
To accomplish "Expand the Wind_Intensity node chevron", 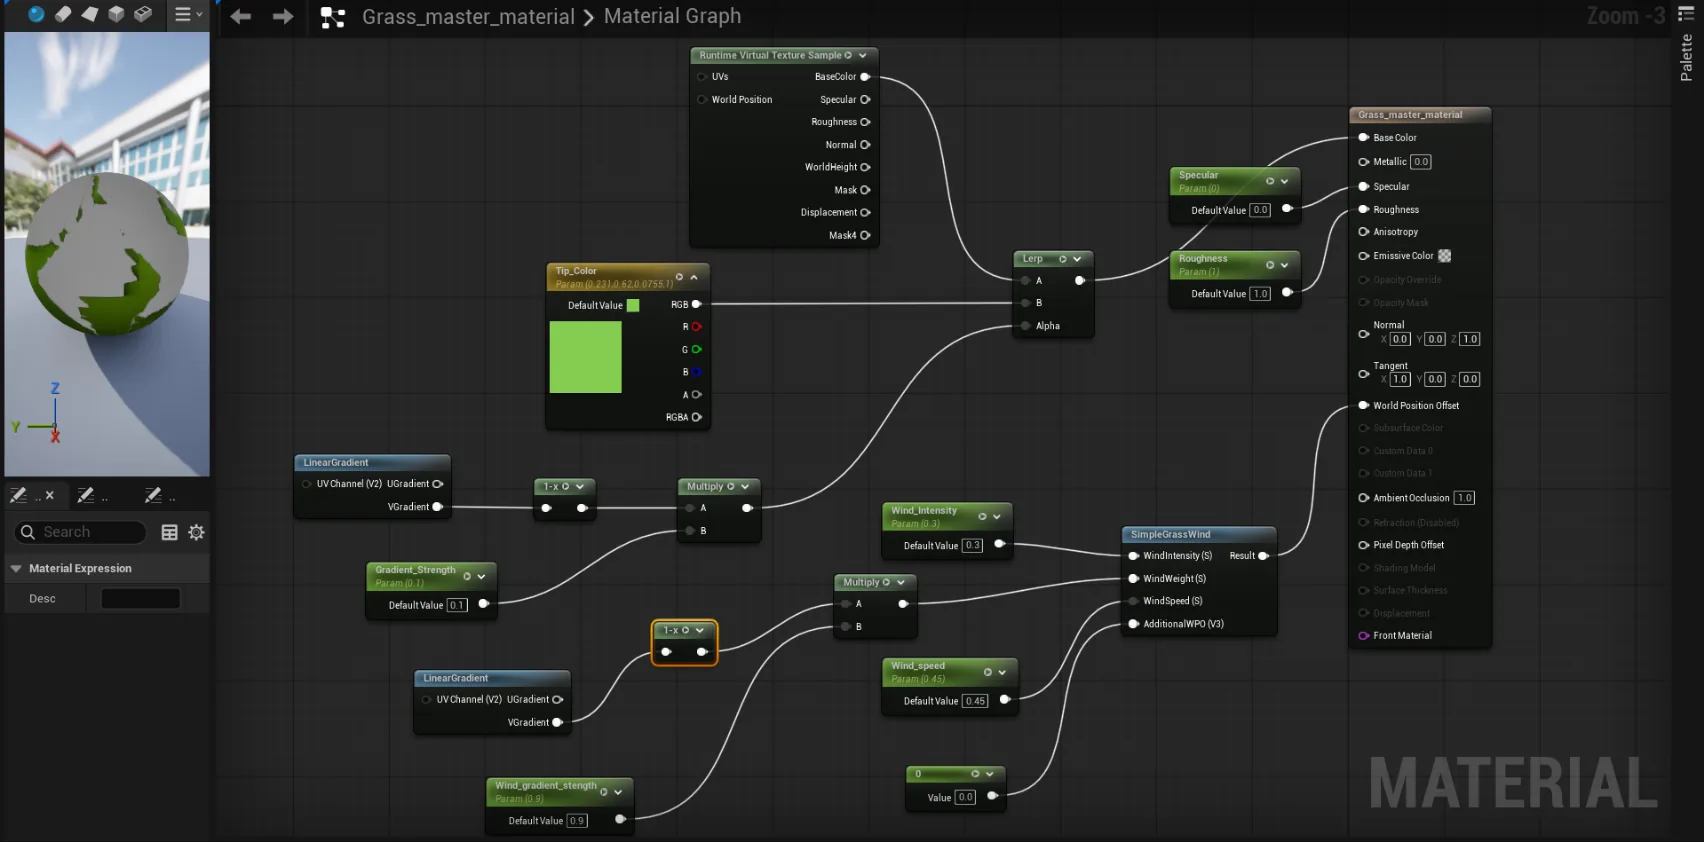I will 997,517.
